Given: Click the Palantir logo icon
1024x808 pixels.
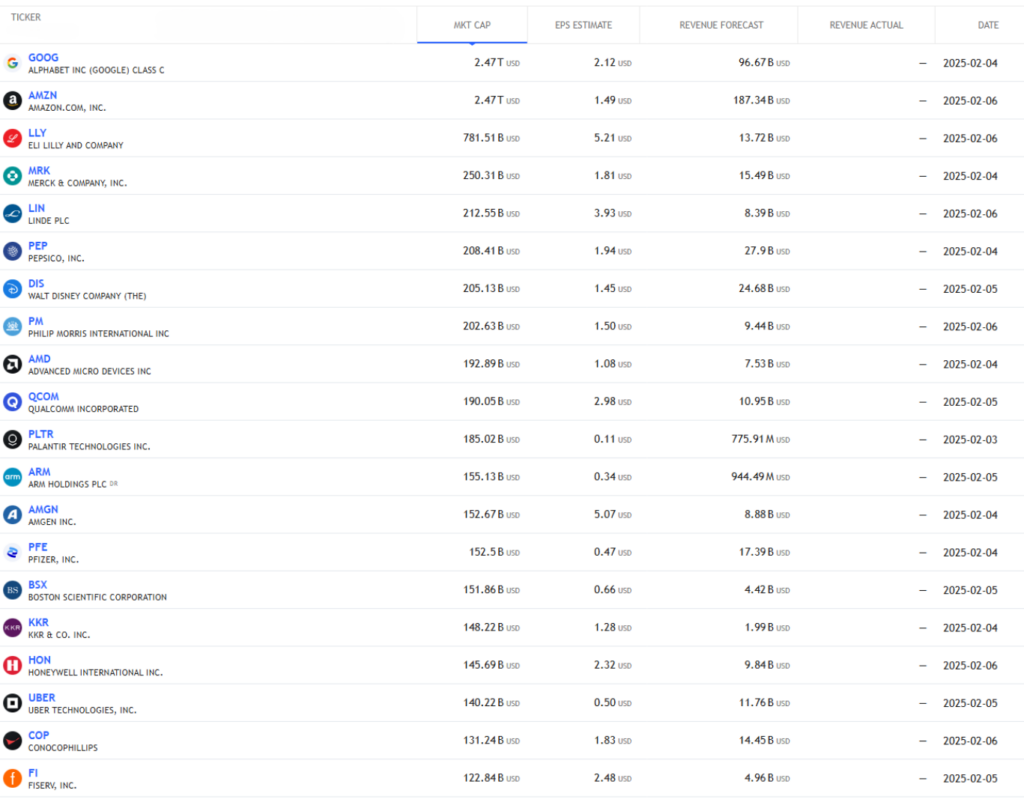Looking at the screenshot, I should coord(12,440).
